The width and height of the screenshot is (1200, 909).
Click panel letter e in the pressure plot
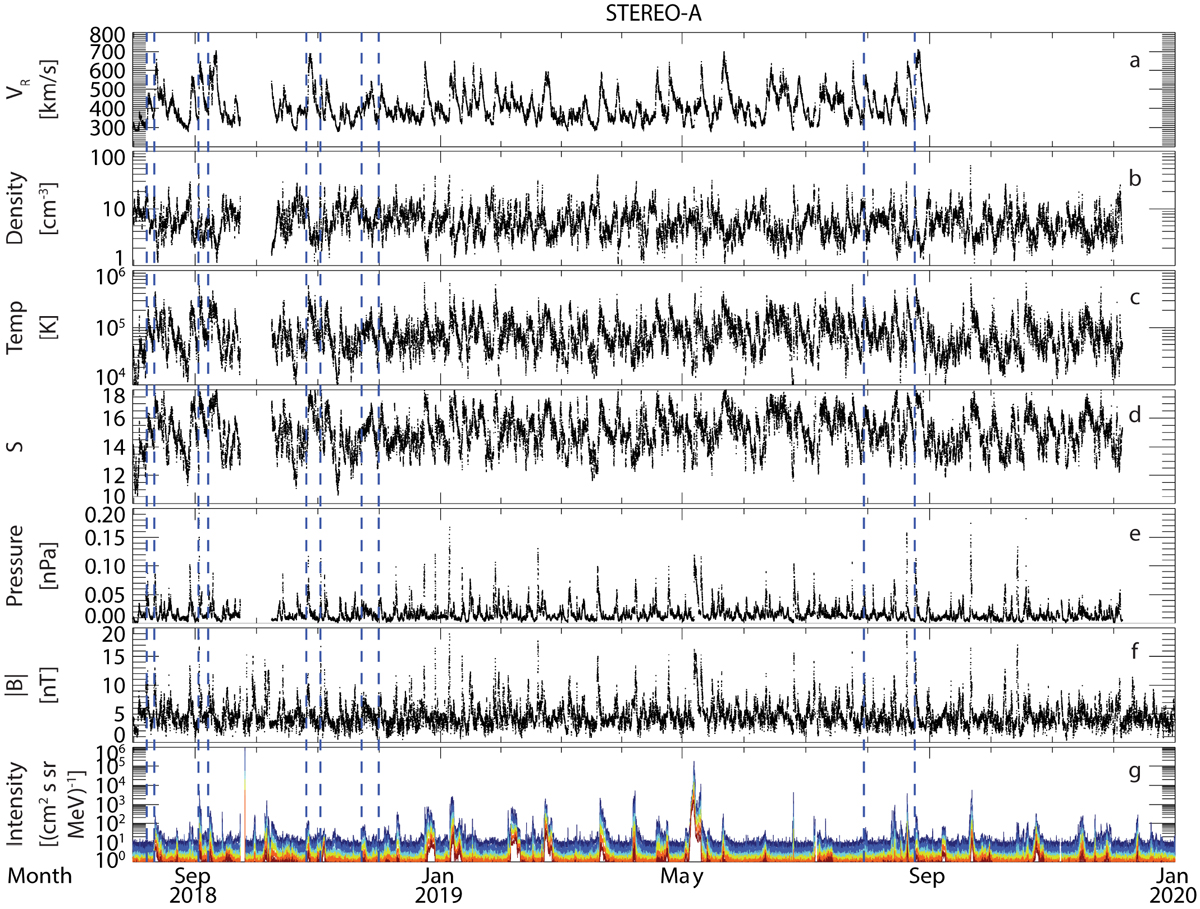pos(1133,536)
